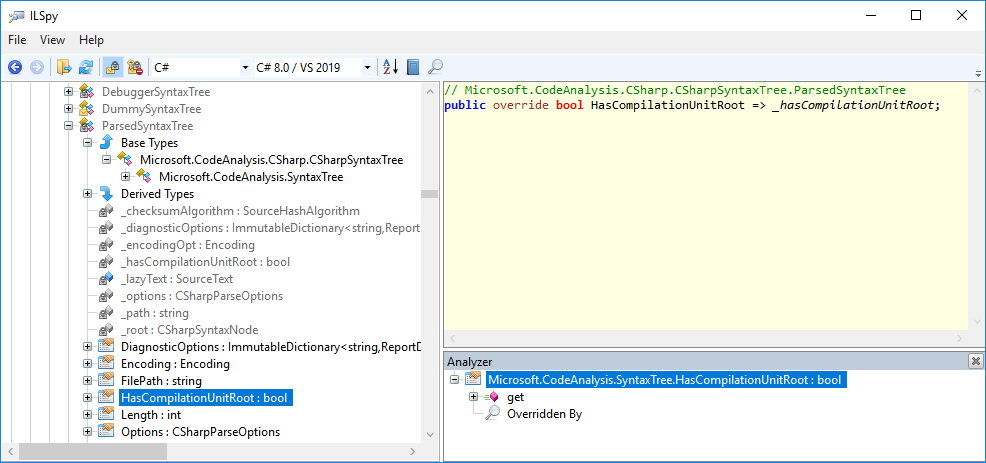Select the _path : string field

pyautogui.click(x=155, y=313)
